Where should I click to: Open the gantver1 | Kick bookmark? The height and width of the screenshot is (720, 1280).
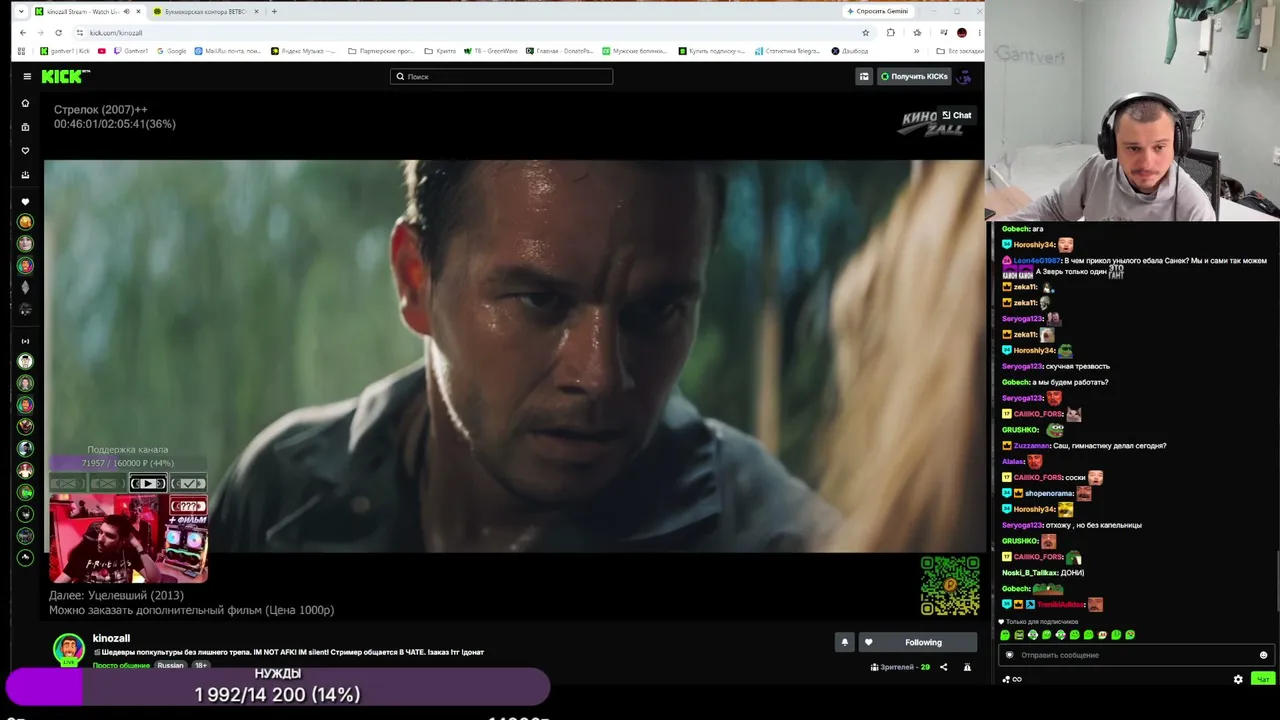pyautogui.click(x=65, y=51)
